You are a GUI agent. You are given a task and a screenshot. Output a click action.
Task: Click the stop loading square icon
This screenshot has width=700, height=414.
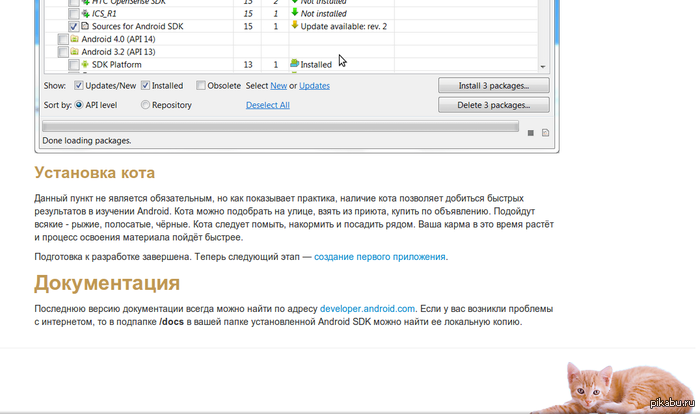point(530,132)
